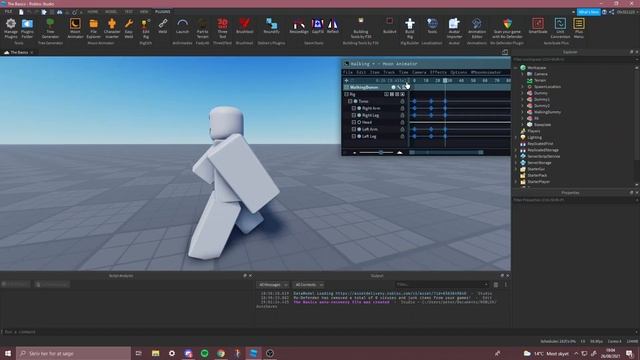Screen dimensions: 640x360
Task: Click the Moon Animator timeline scroll bar
Action: click(x=446, y=152)
